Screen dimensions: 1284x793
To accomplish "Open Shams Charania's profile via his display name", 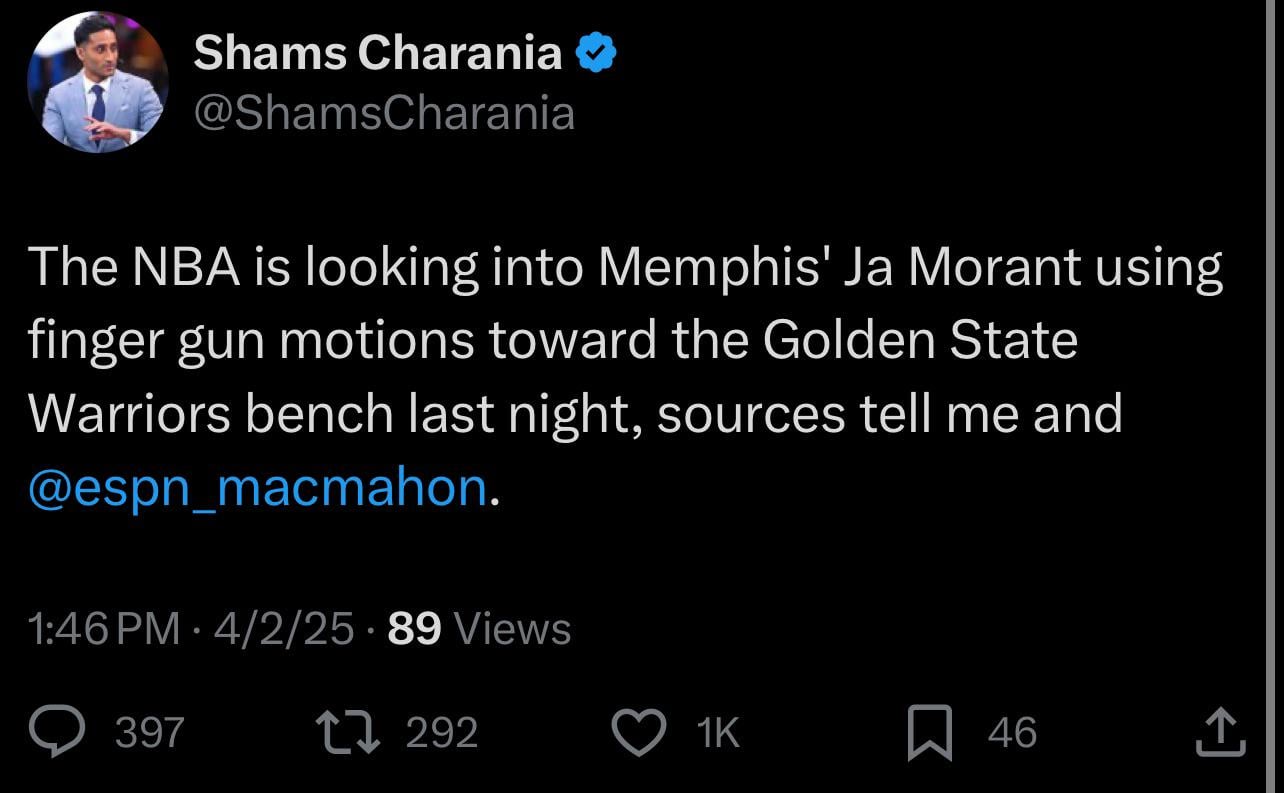I will 377,52.
